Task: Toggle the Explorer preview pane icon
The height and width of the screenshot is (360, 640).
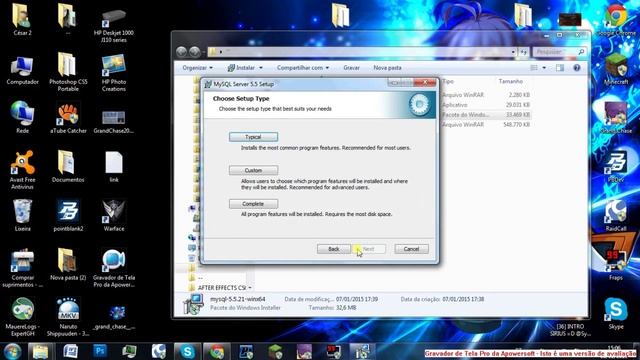Action: point(560,68)
